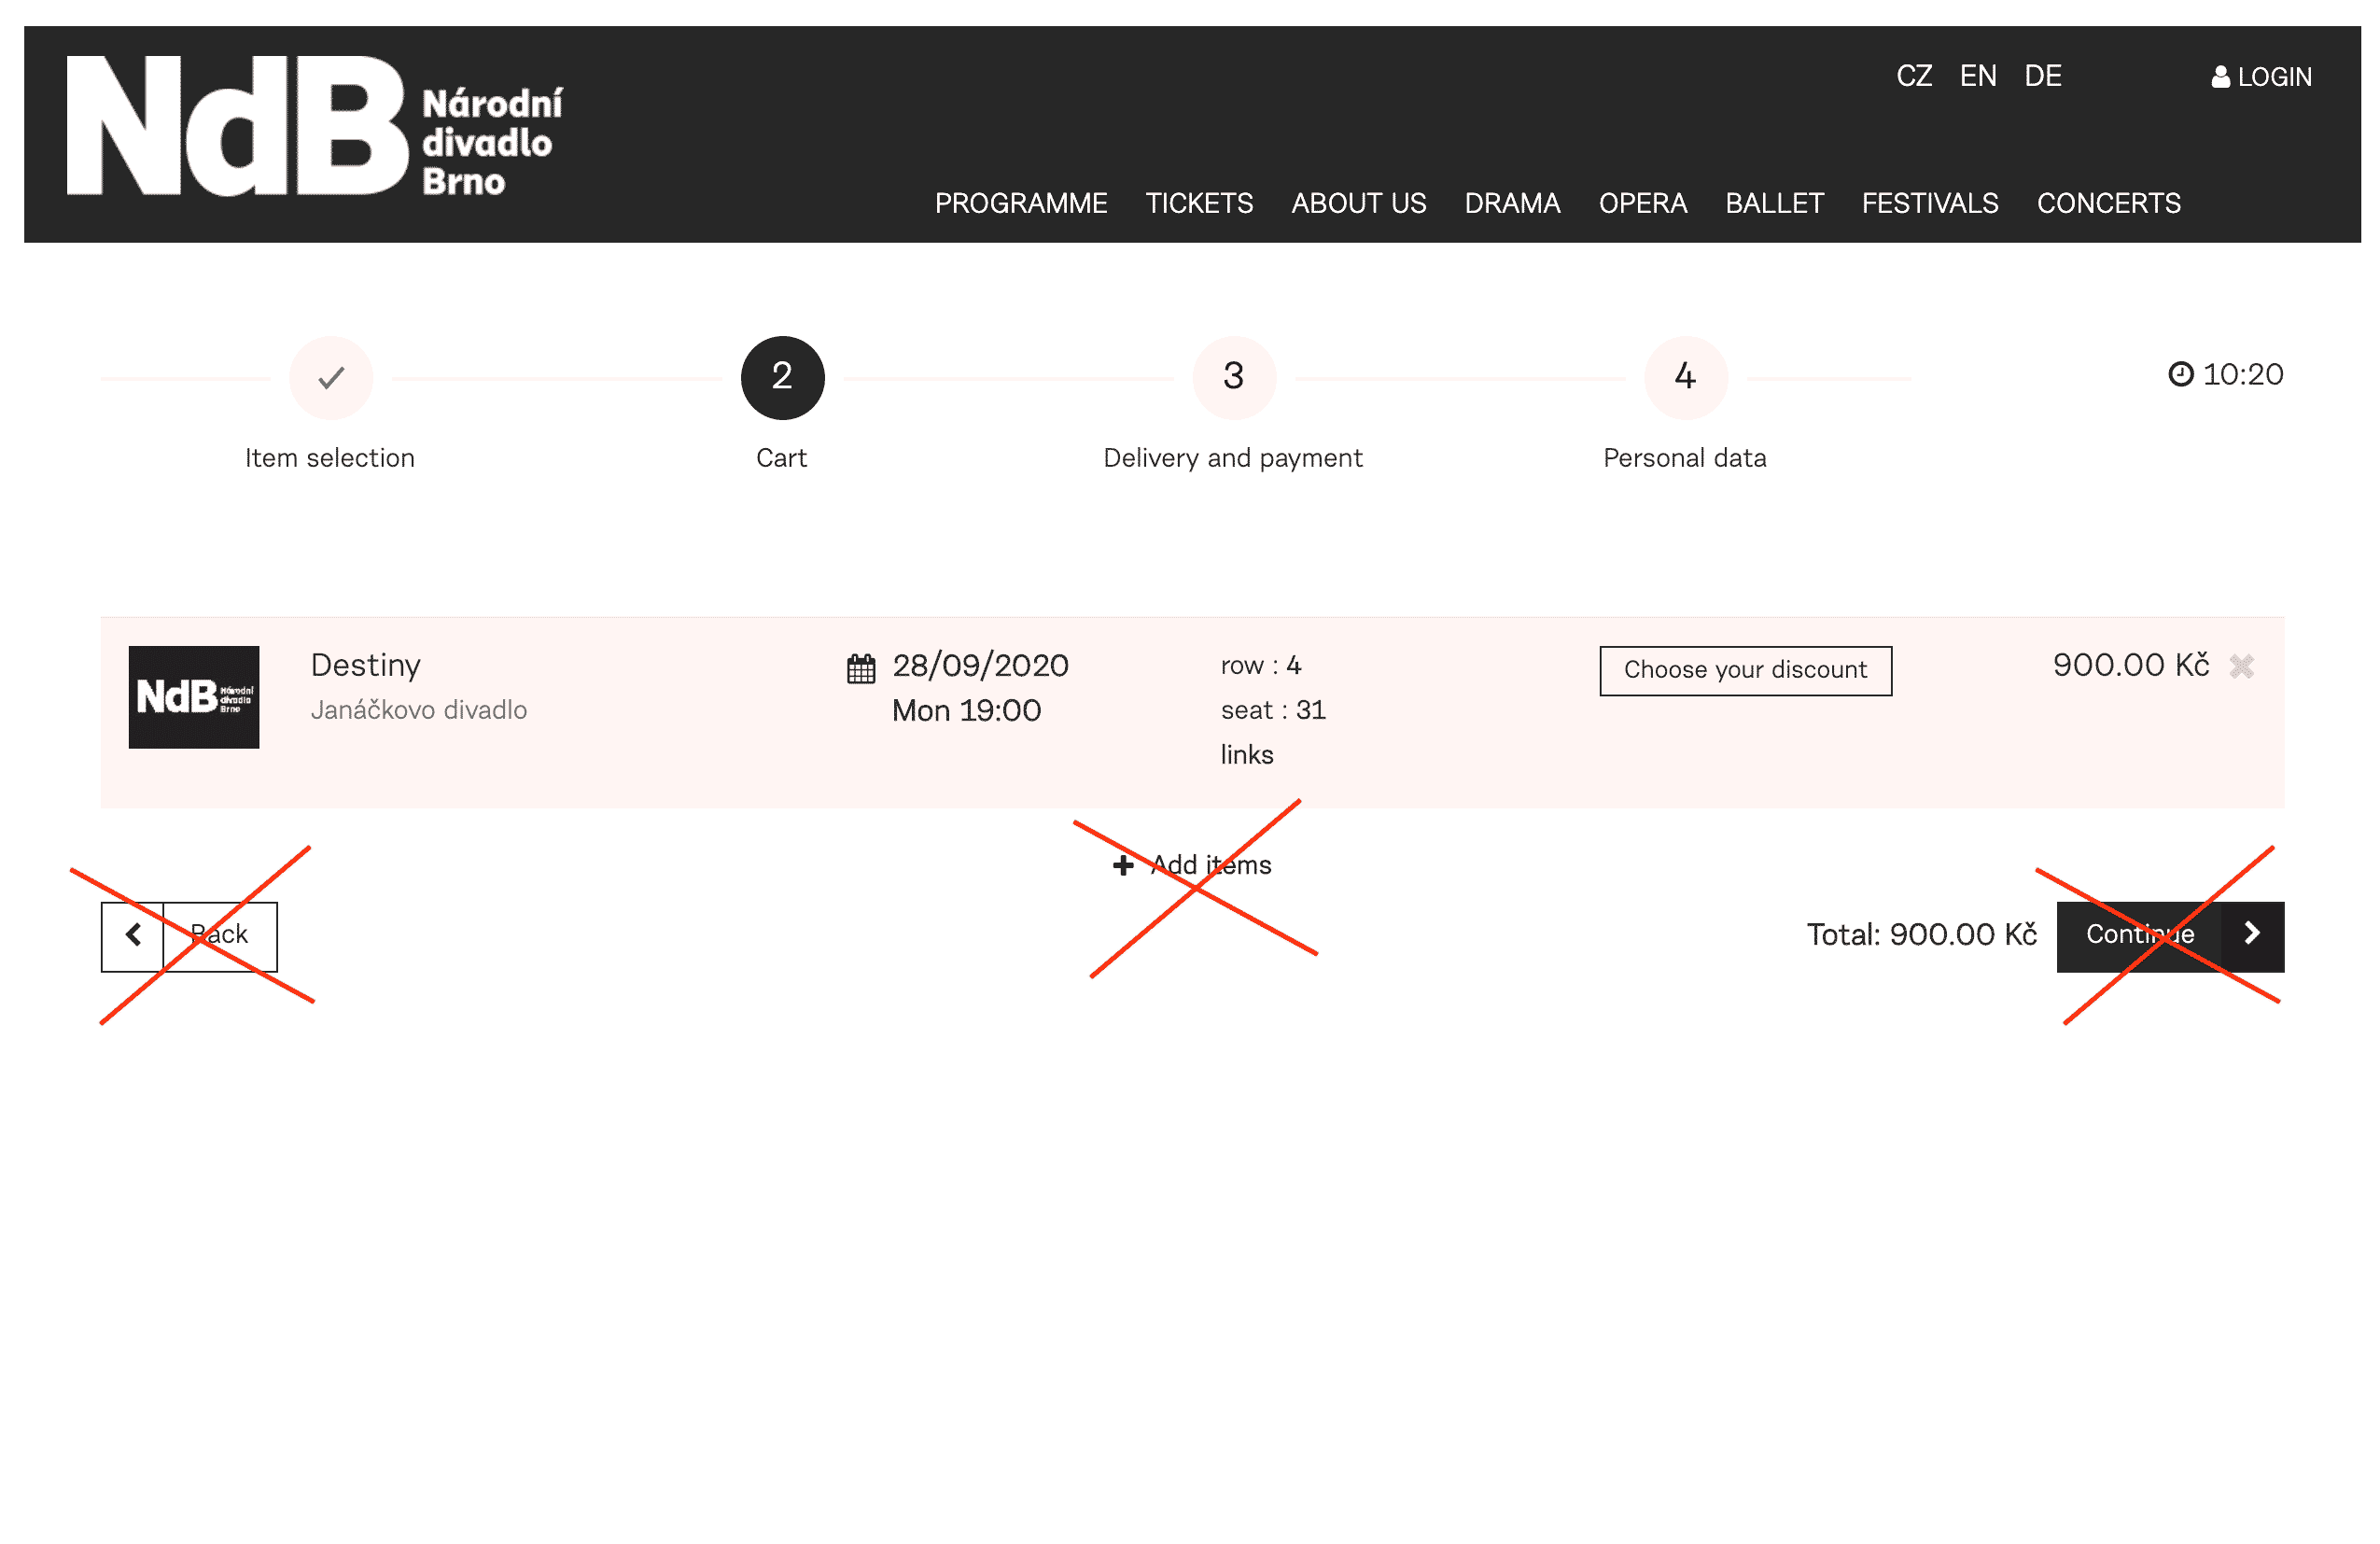The image size is (2380, 1544).
Task: Click the Add items link
Action: tap(1210, 865)
